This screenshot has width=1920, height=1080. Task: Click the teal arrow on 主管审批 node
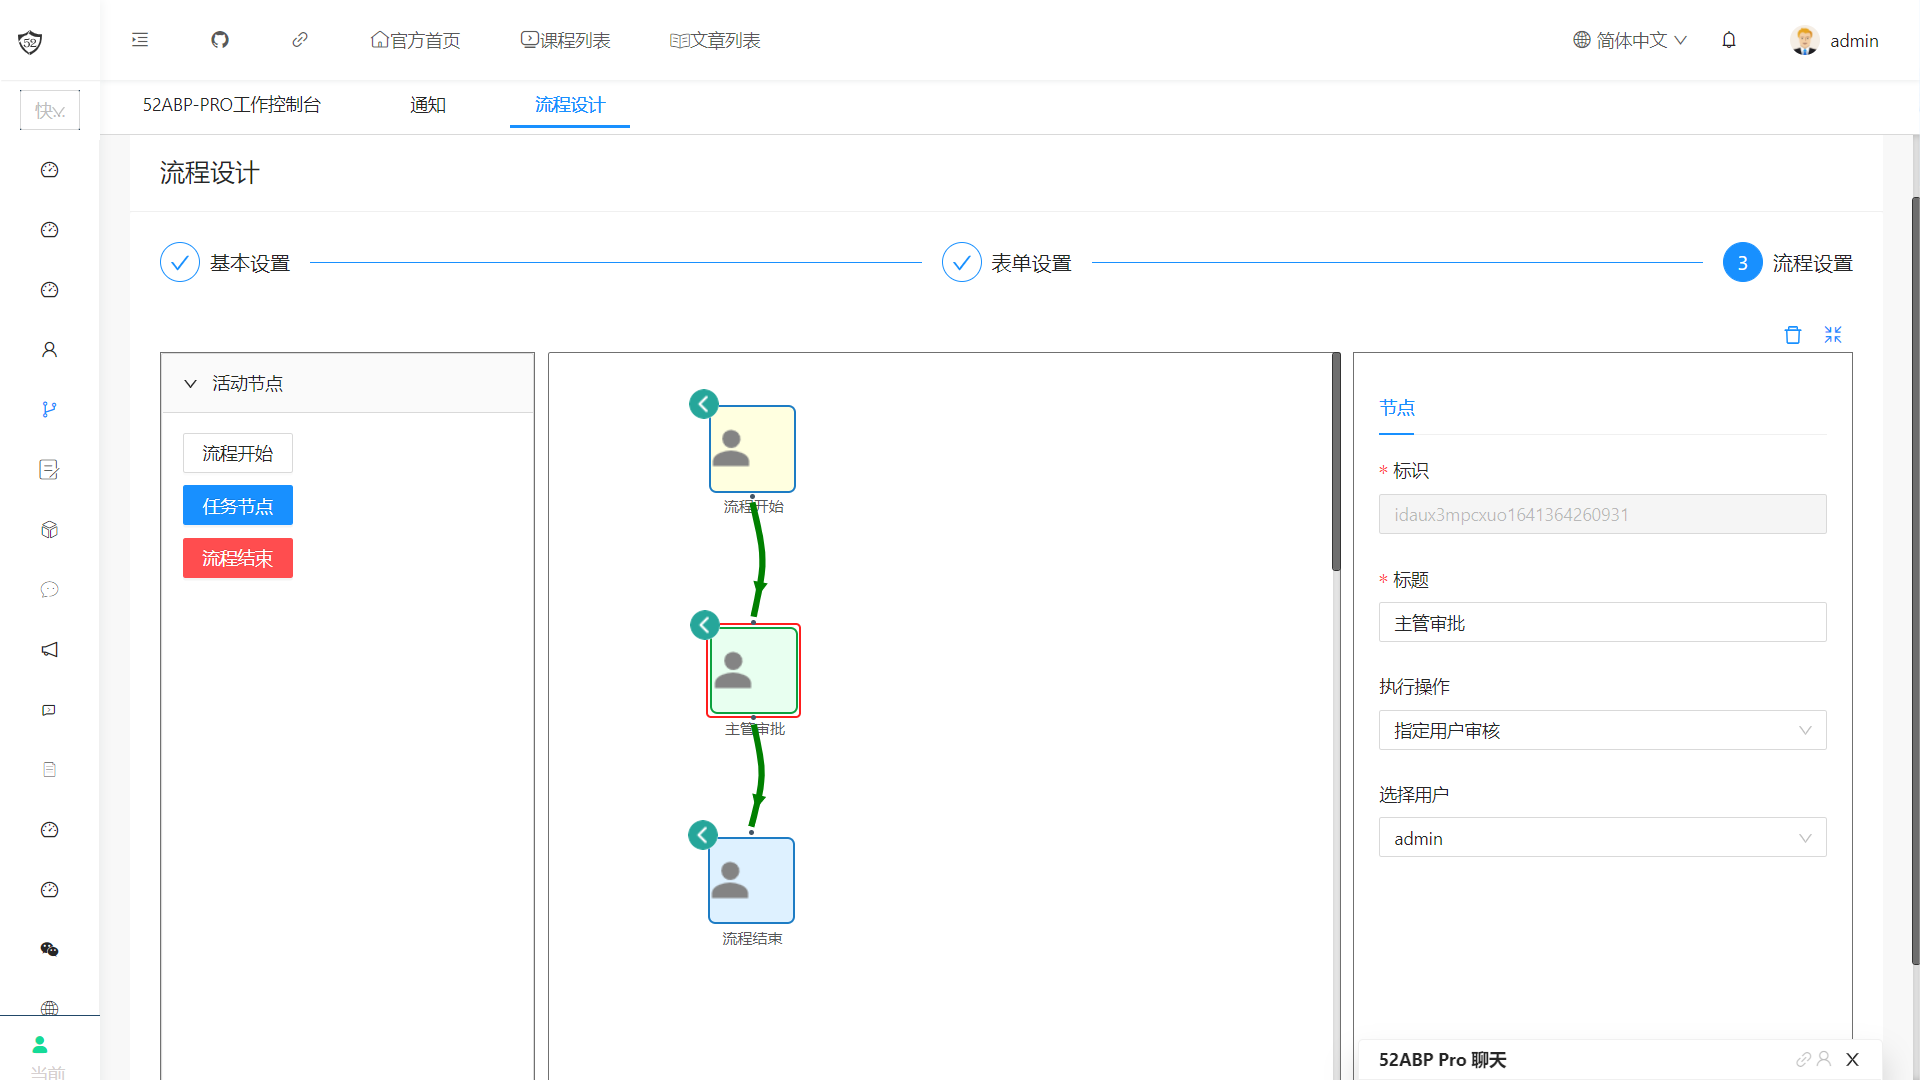[704, 625]
